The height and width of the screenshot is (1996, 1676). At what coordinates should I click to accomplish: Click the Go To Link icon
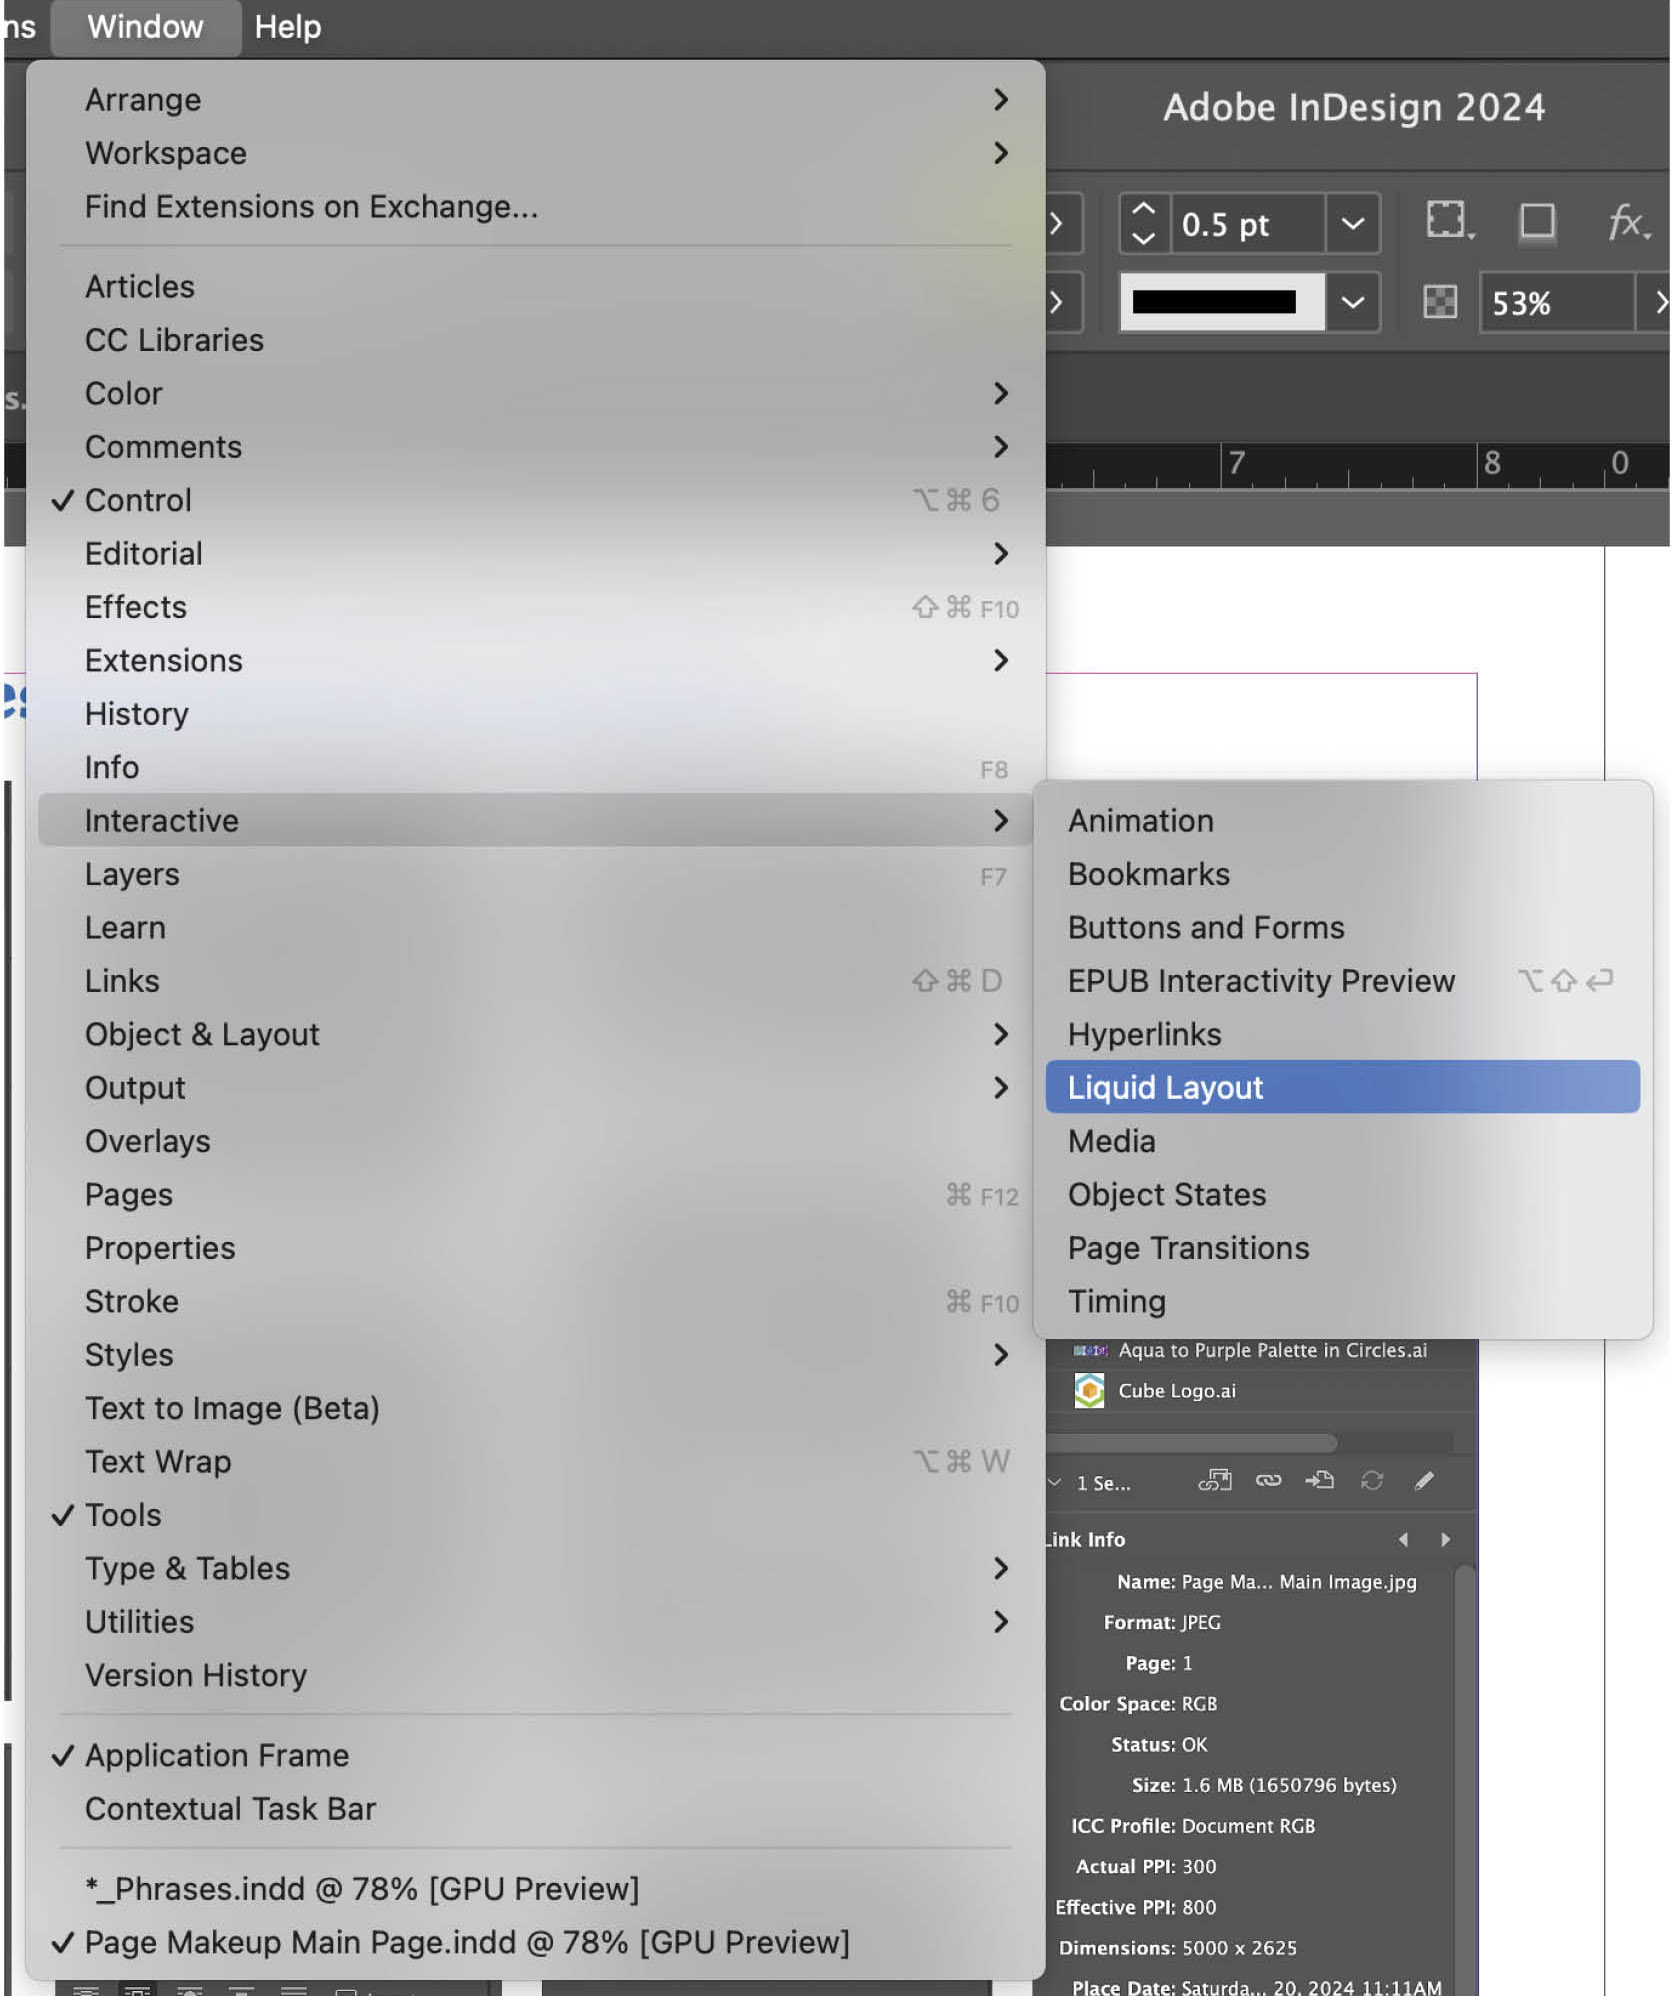point(1320,1481)
